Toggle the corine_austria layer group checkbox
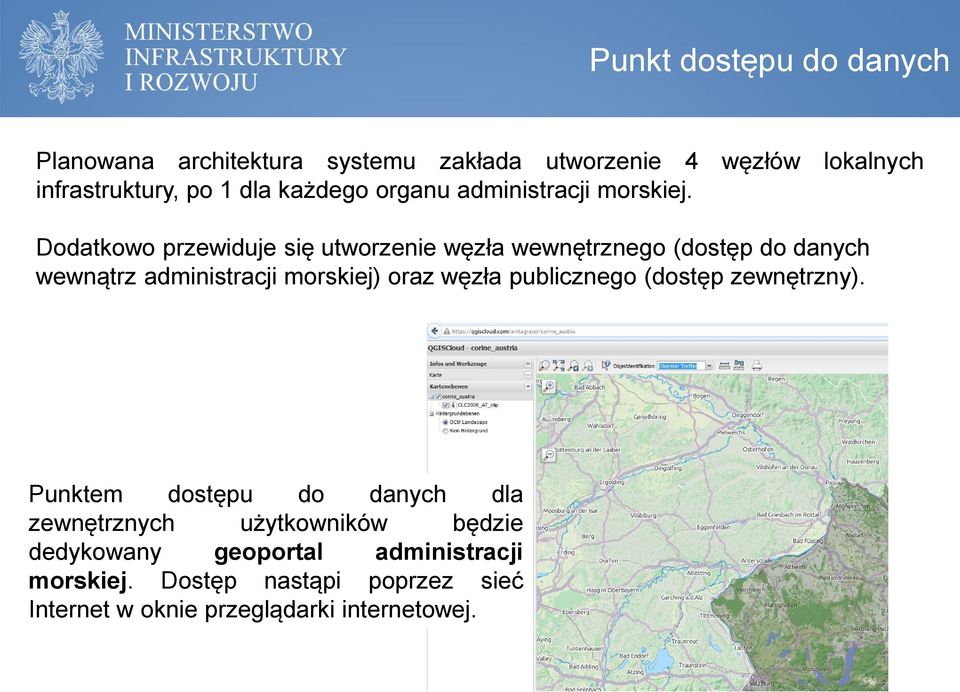The image size is (960, 692). coord(438,397)
